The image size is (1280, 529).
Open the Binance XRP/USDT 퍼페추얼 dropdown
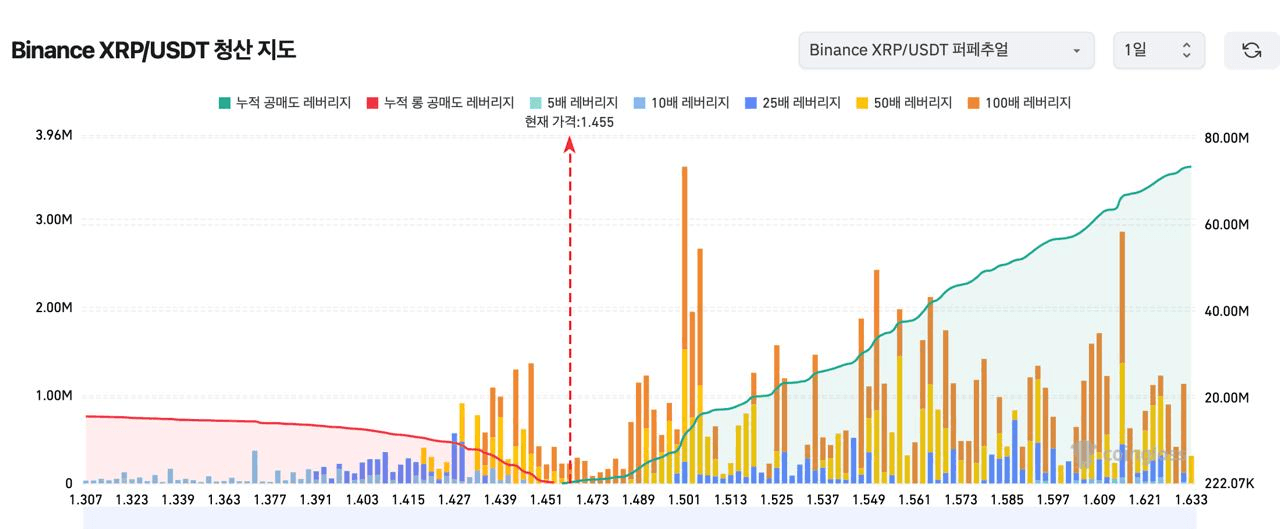(x=946, y=50)
